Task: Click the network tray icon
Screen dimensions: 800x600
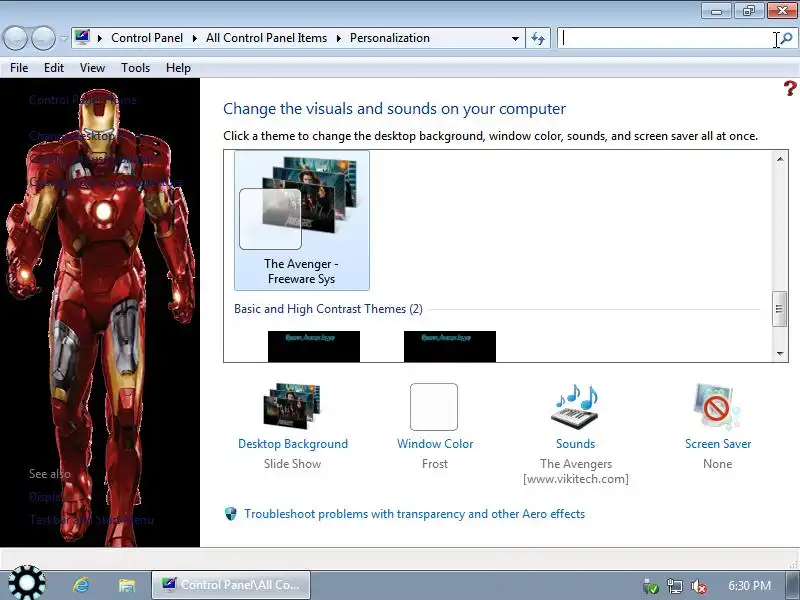Action: pyautogui.click(x=674, y=586)
